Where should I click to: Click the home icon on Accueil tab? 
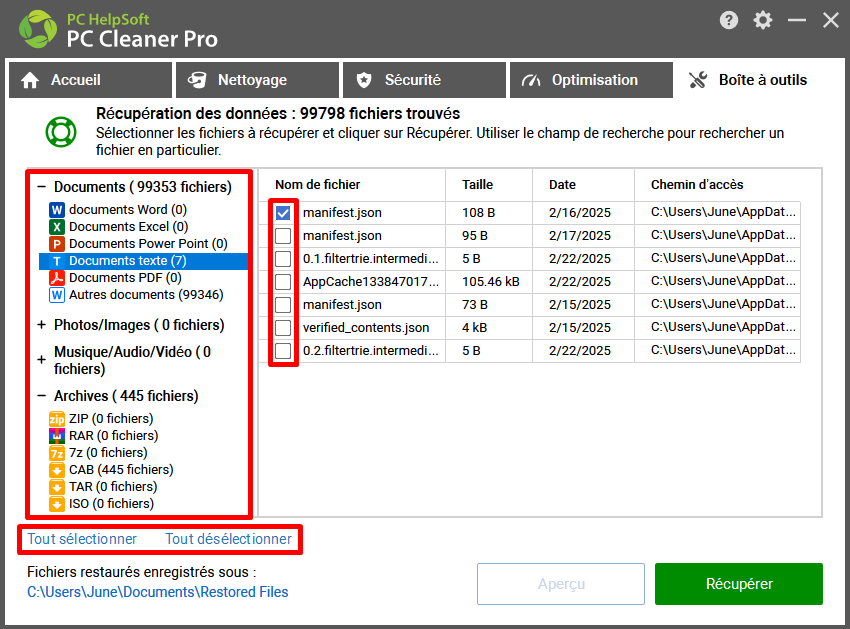pyautogui.click(x=30, y=80)
